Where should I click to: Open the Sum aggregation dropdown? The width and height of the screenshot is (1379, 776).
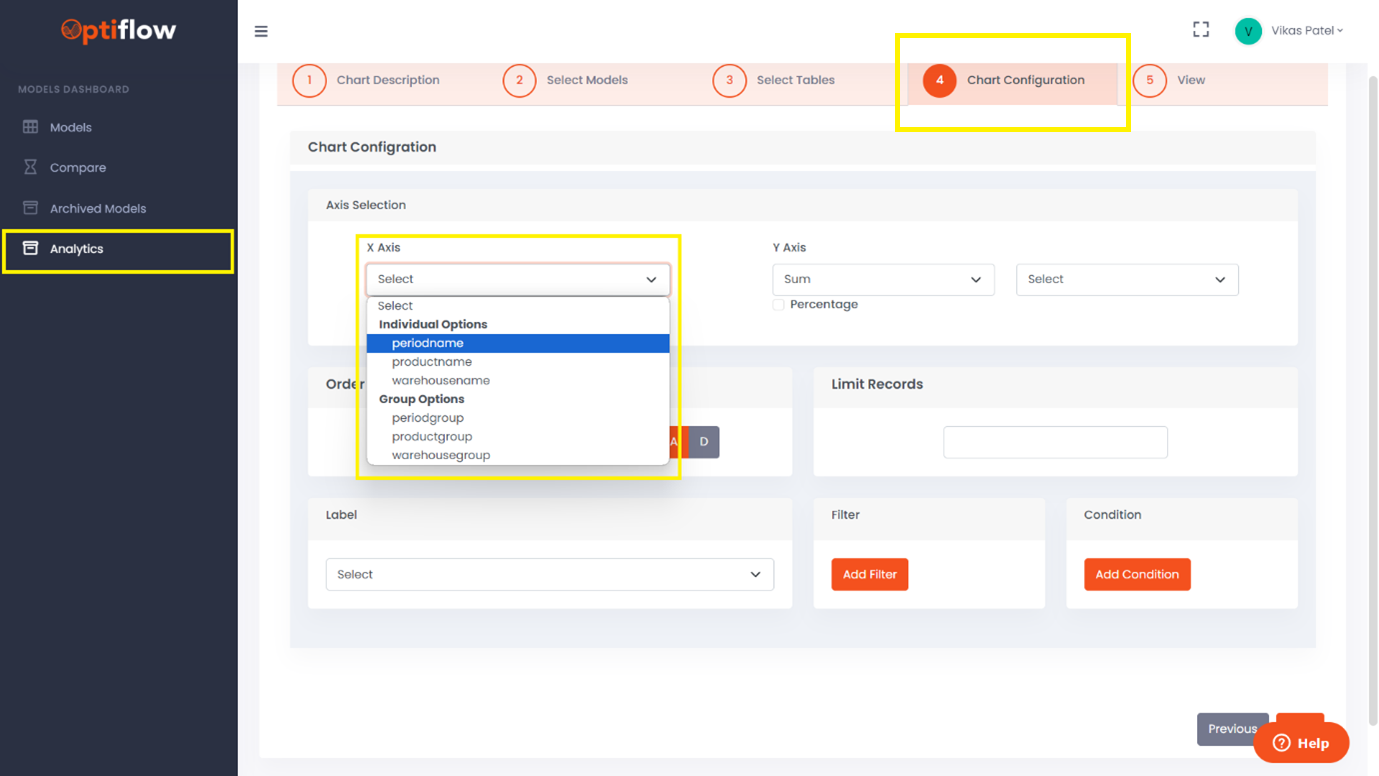coord(883,279)
